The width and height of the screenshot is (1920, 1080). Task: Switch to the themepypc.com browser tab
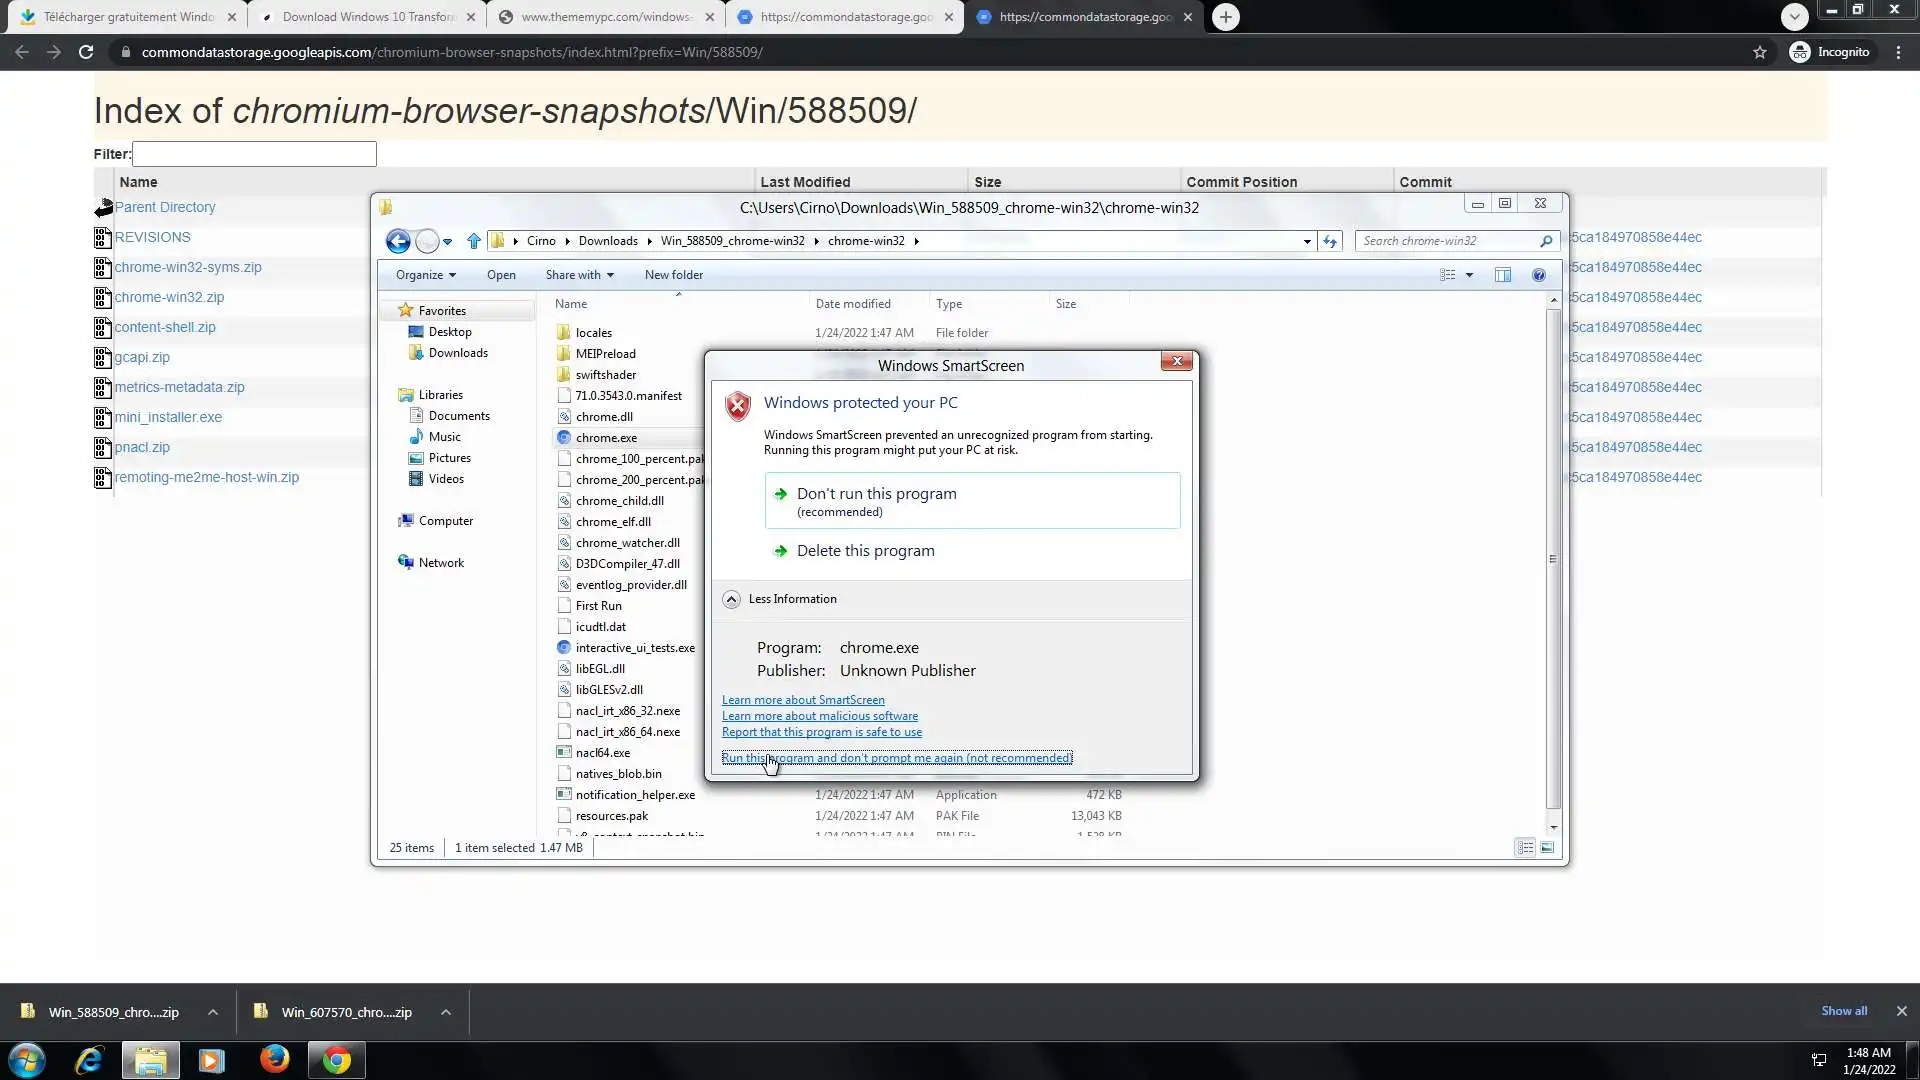click(606, 17)
